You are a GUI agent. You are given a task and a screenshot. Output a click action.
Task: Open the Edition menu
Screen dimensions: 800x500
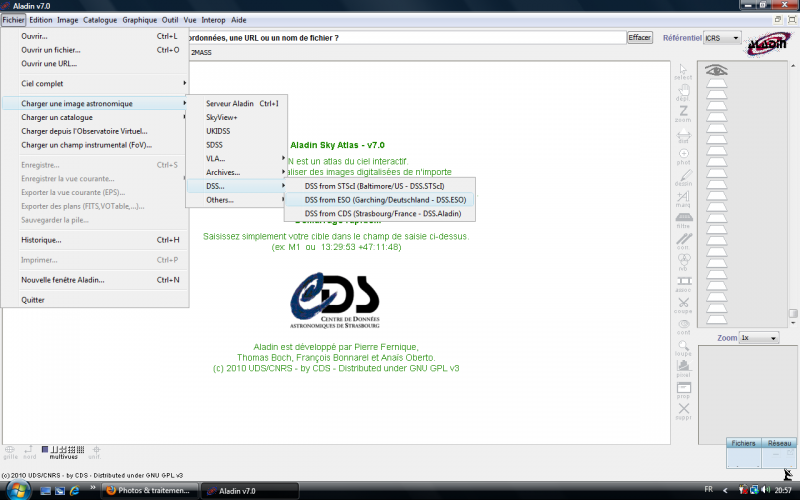pyautogui.click(x=40, y=20)
